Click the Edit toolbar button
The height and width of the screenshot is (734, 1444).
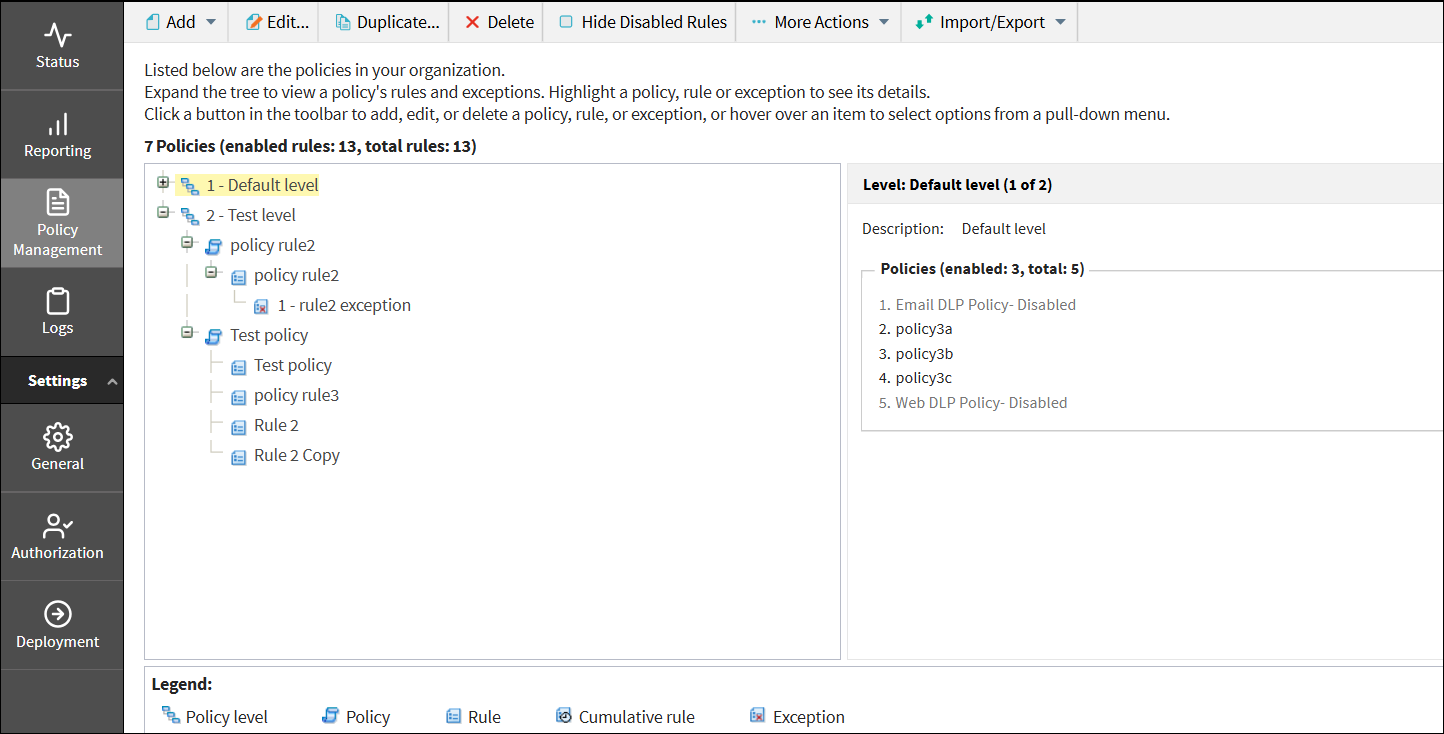(276, 22)
